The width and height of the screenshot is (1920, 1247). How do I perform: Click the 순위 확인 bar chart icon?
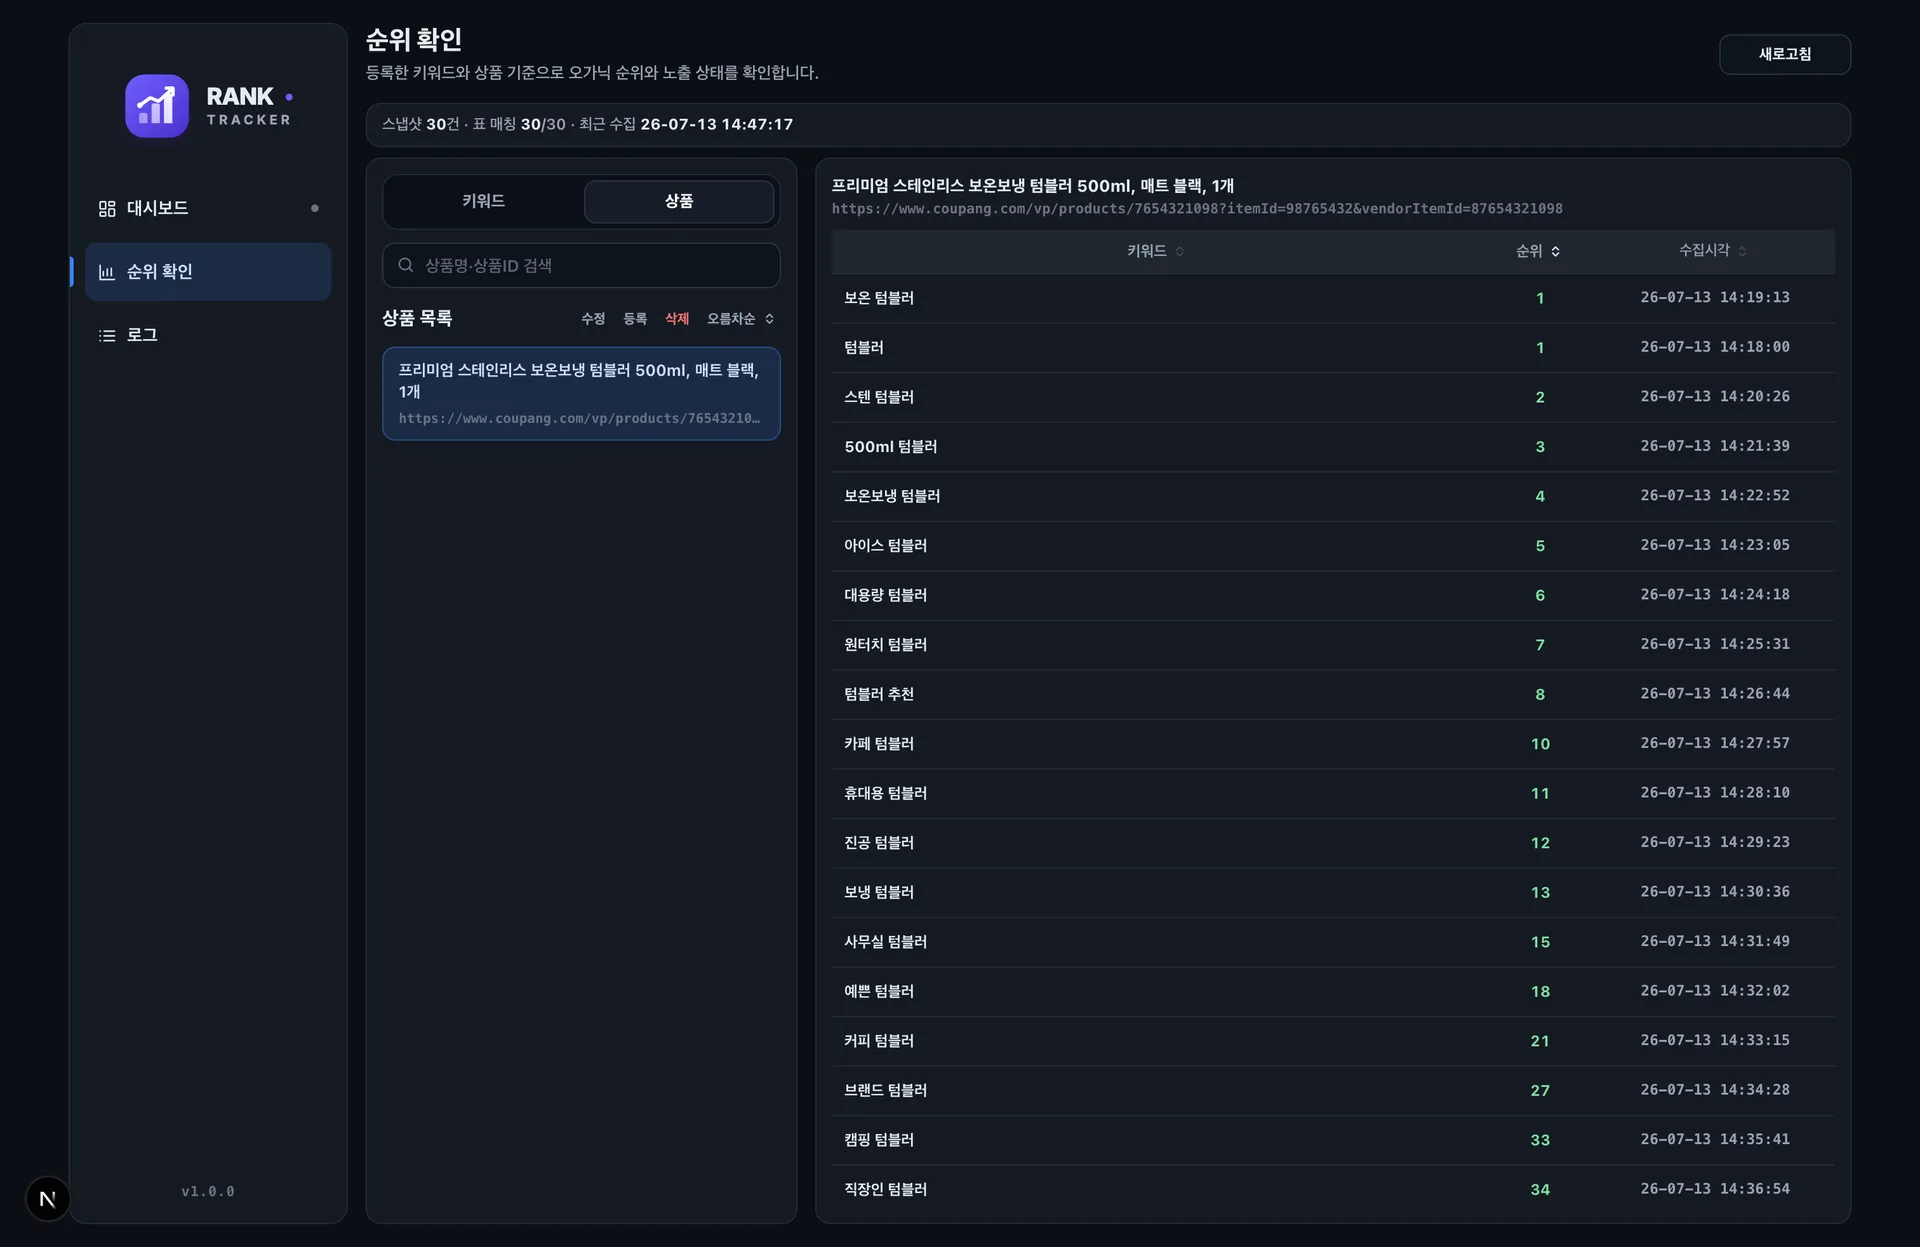click(x=107, y=272)
